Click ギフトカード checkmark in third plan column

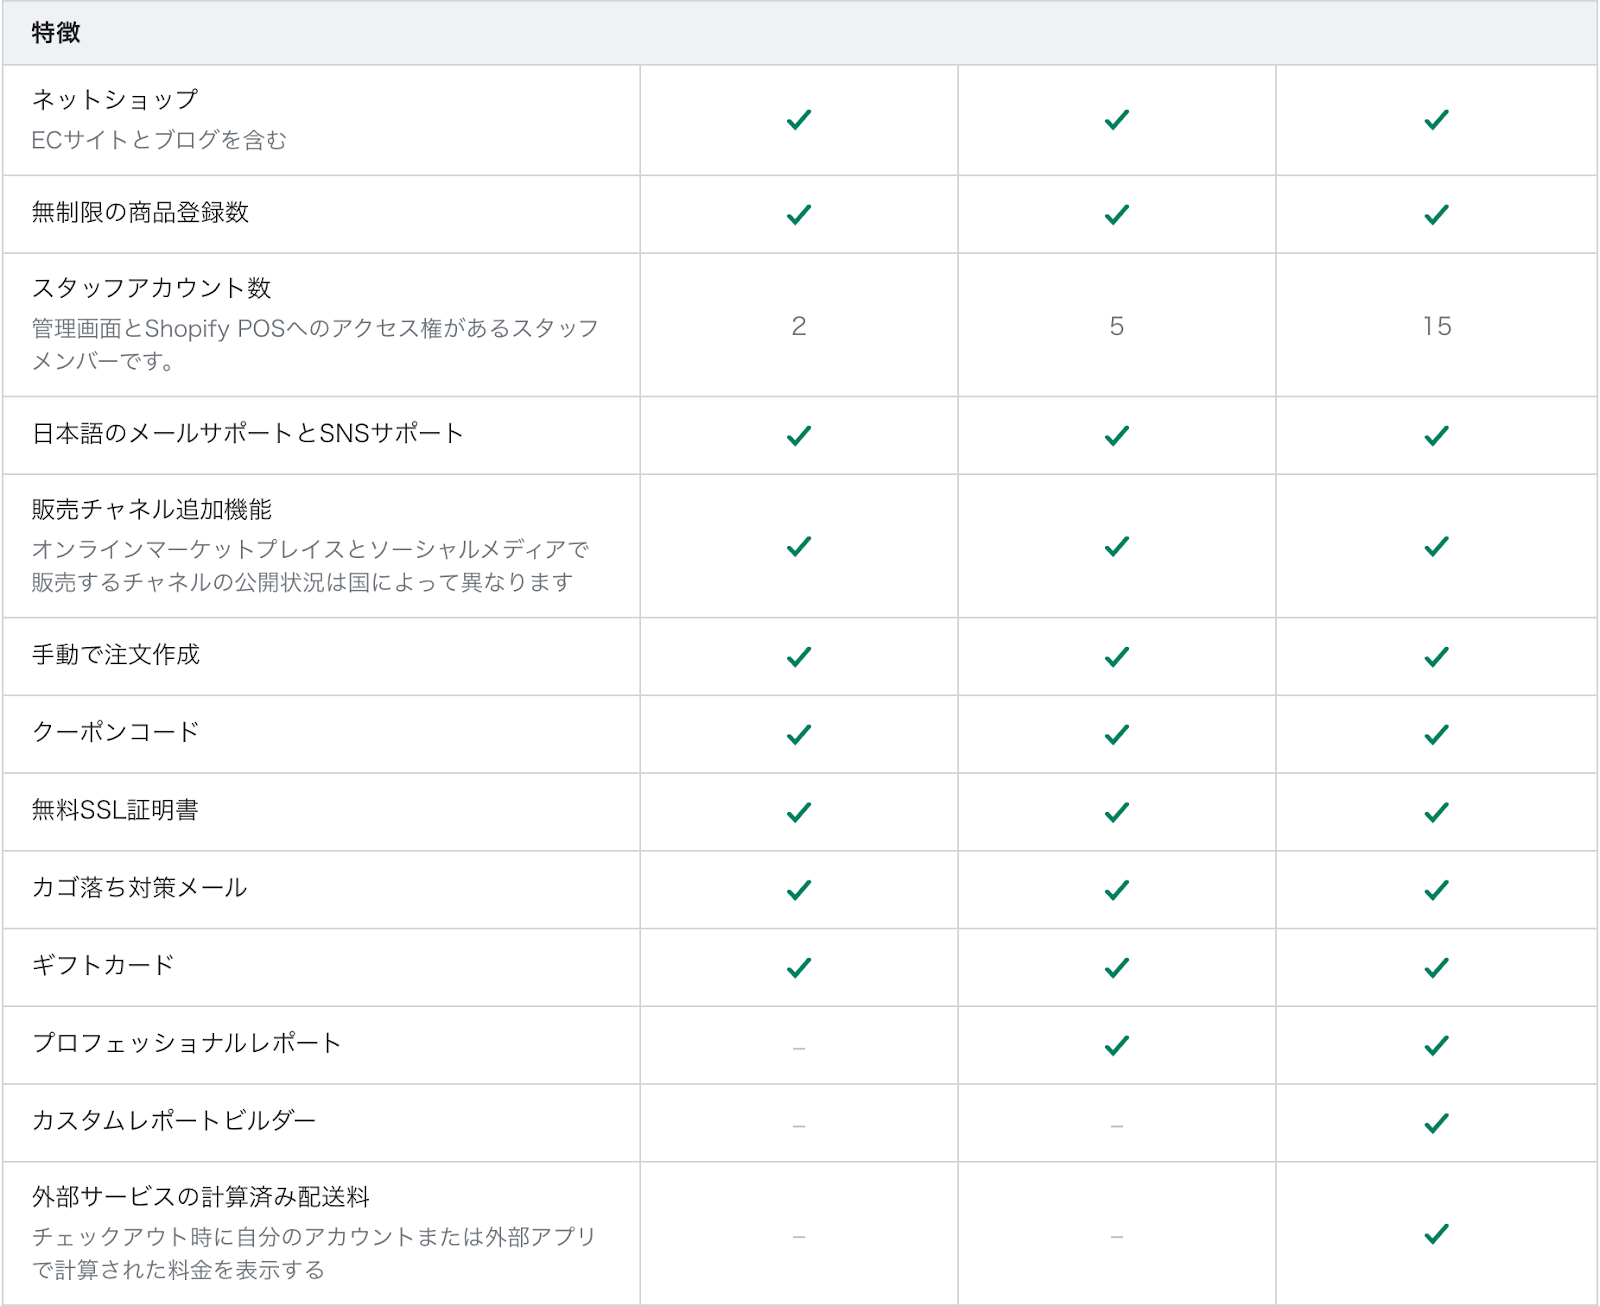point(1437,968)
